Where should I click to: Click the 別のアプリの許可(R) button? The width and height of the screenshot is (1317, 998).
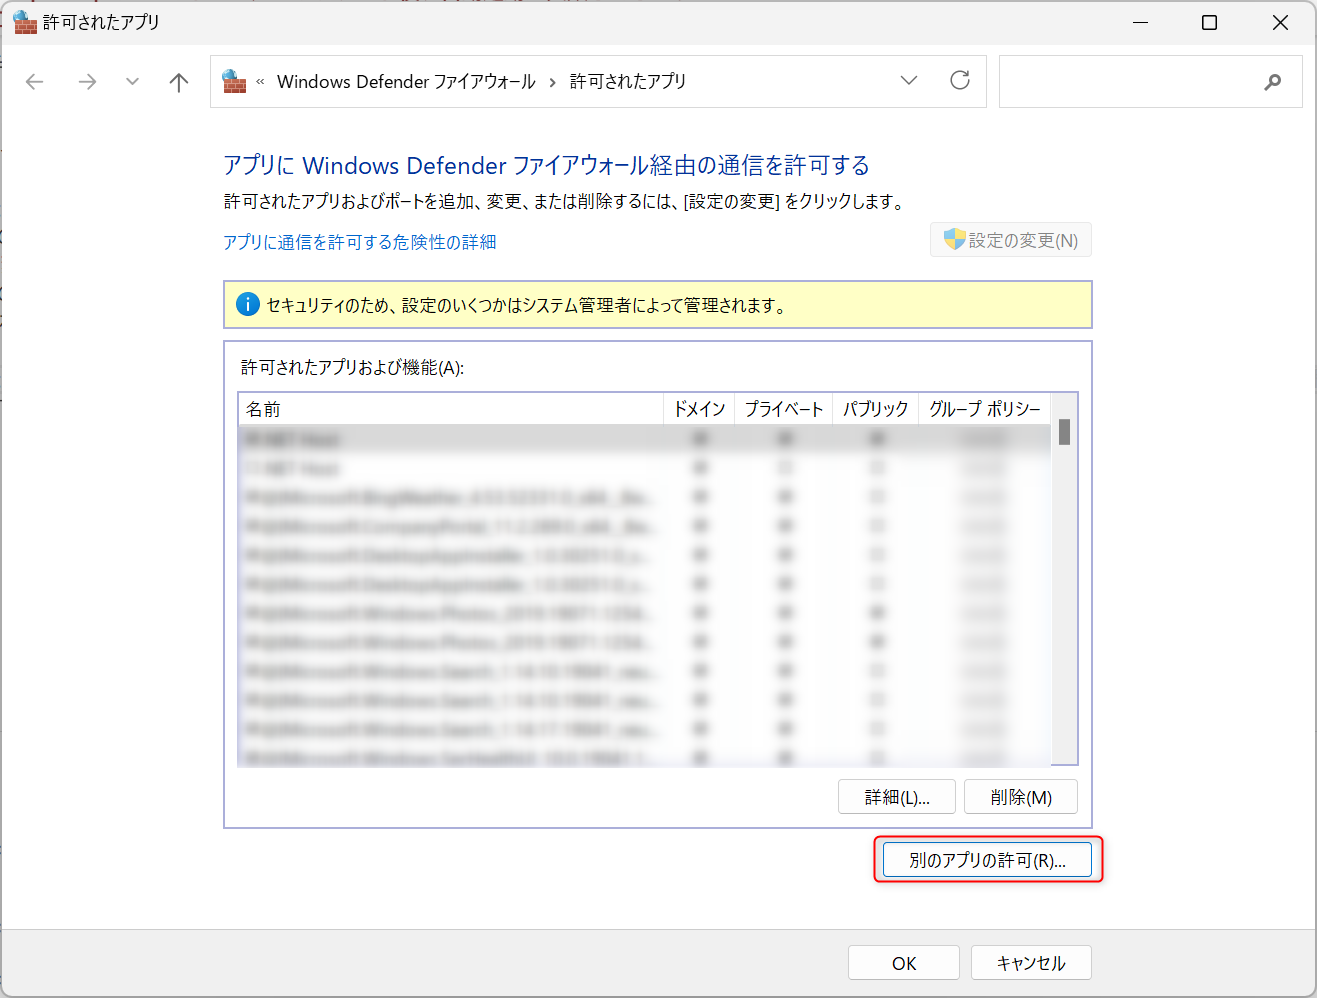click(x=986, y=859)
